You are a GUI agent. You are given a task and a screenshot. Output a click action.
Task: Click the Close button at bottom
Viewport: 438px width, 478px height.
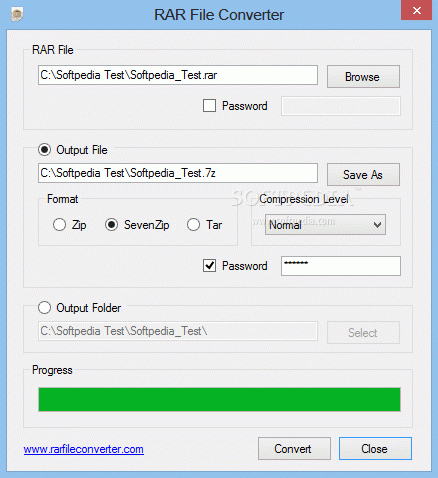[375, 449]
